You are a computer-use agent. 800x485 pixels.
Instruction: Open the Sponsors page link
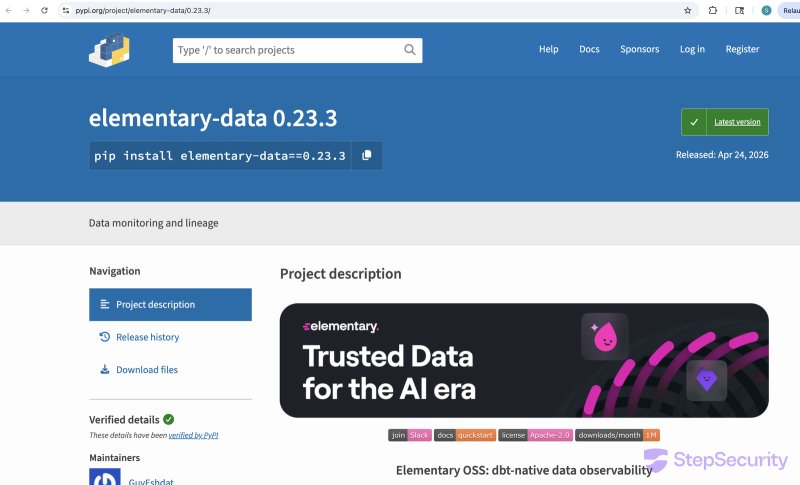pos(639,49)
